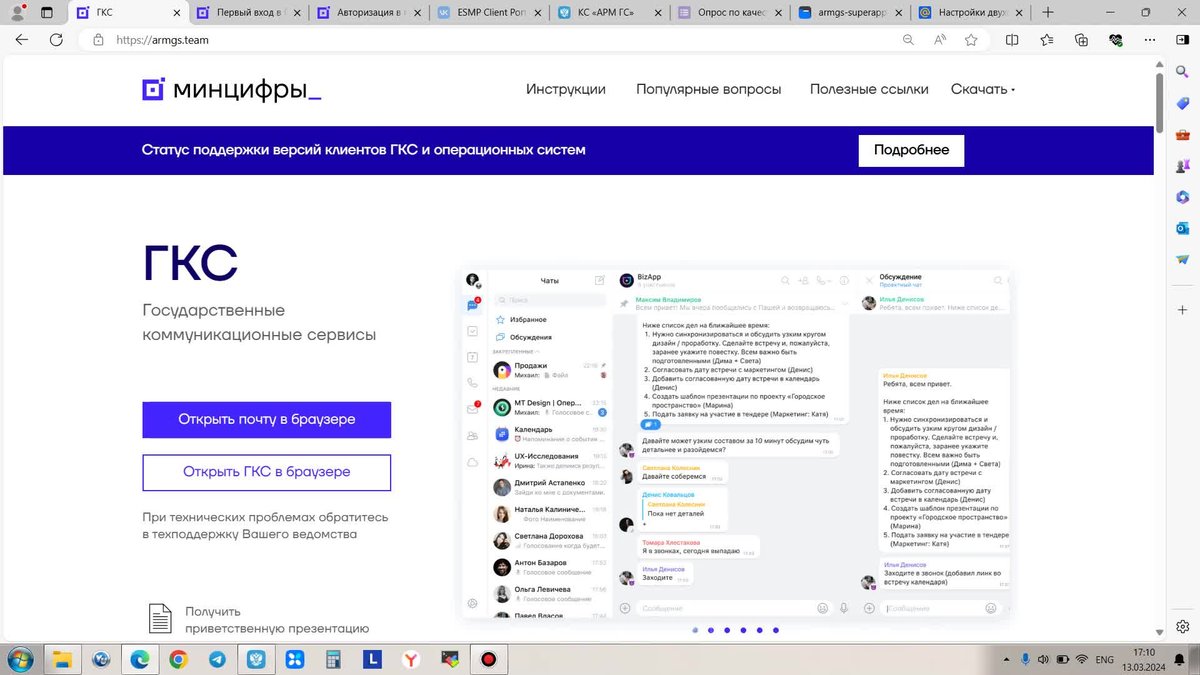Open Tools briefcase in Edge sidebar

coord(1182,135)
